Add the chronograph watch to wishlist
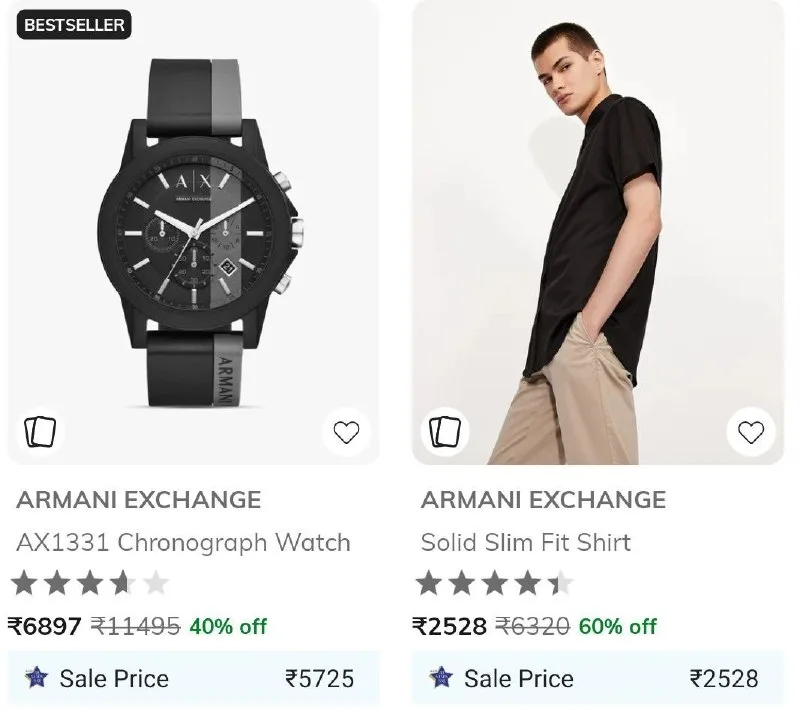 346,432
